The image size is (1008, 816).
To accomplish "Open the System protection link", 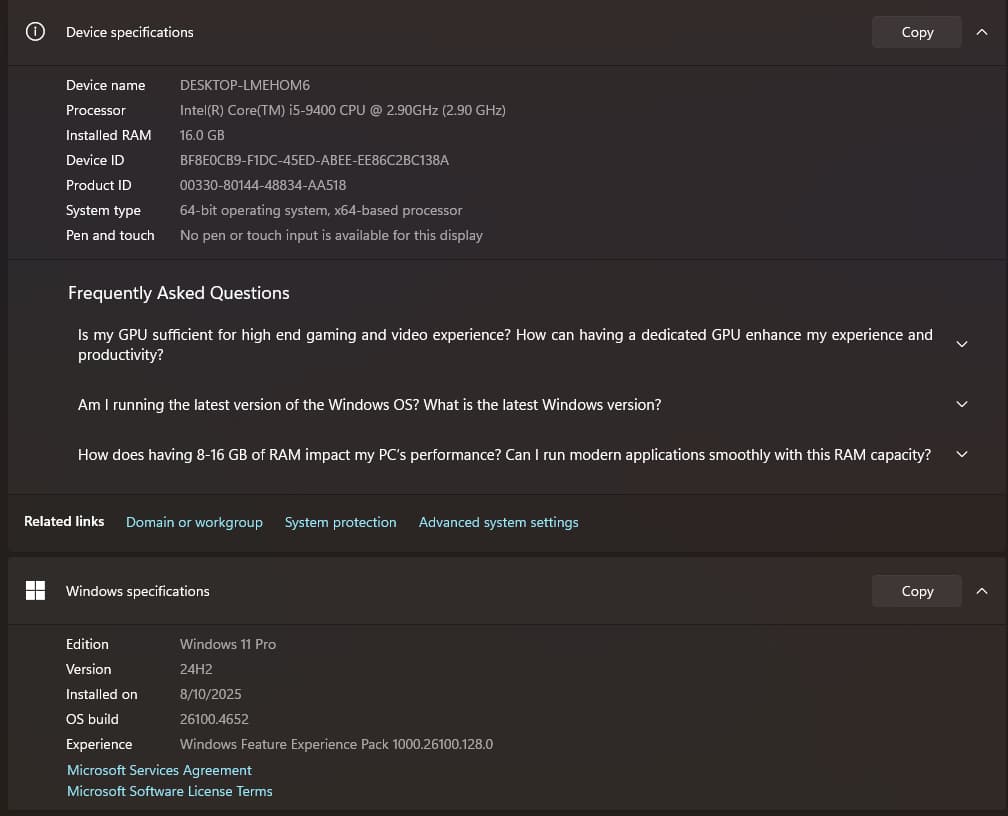I will point(341,522).
